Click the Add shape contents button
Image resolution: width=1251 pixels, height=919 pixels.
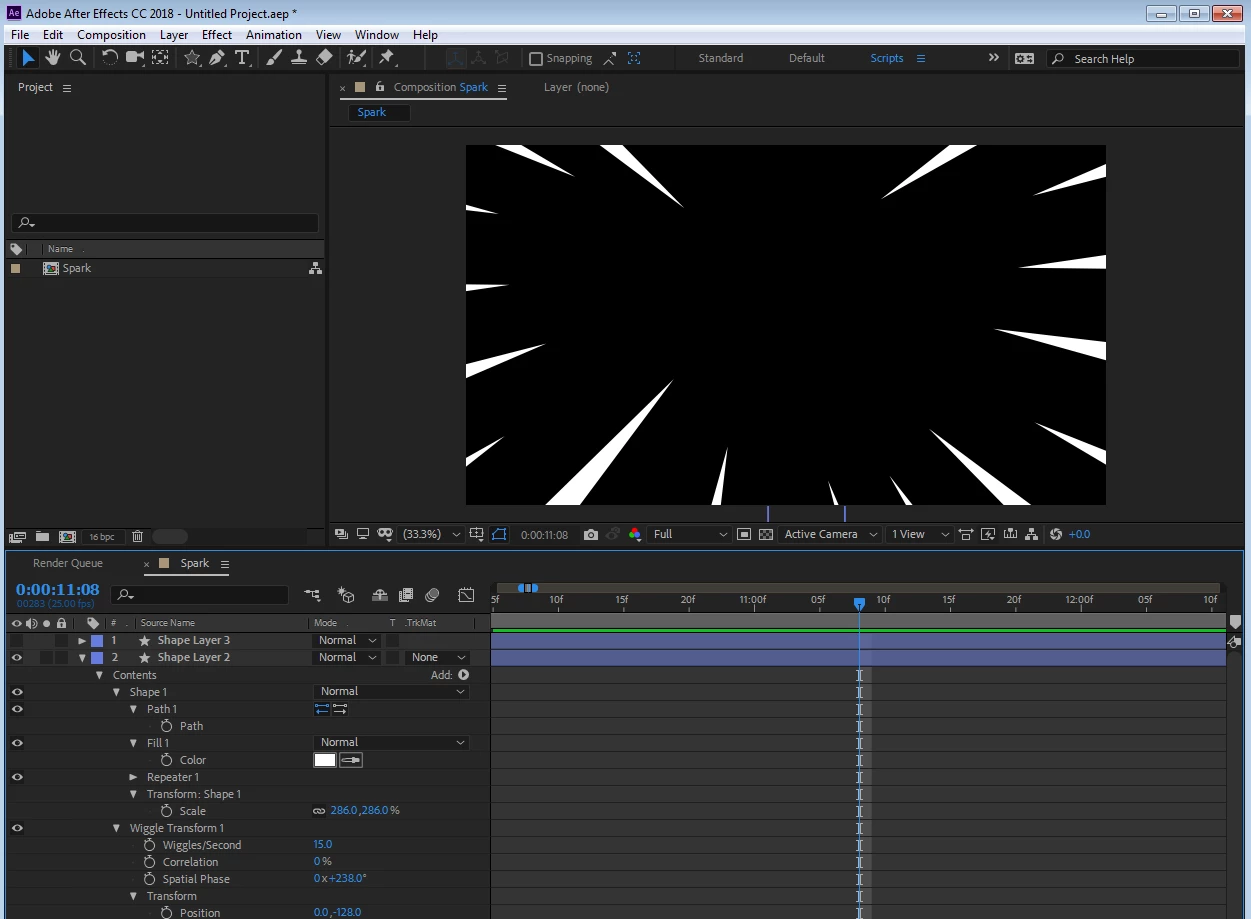point(463,675)
